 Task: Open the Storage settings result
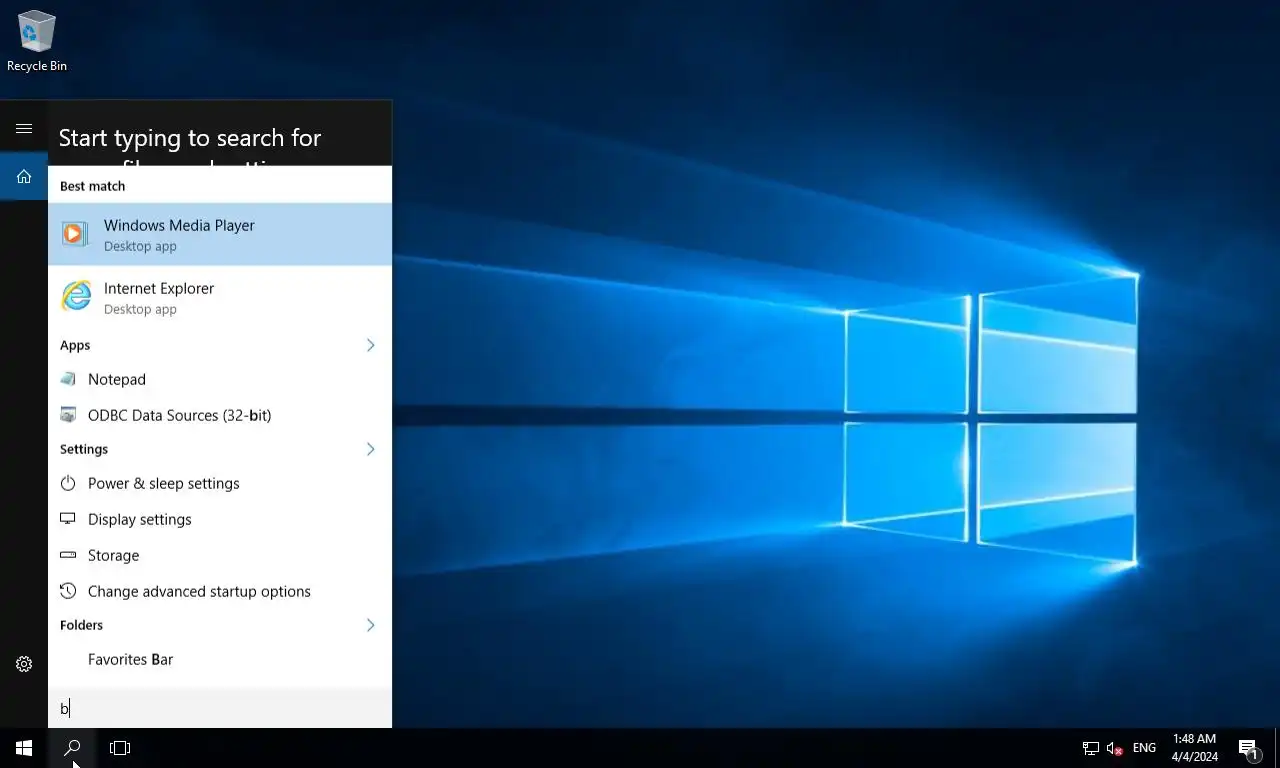220,555
